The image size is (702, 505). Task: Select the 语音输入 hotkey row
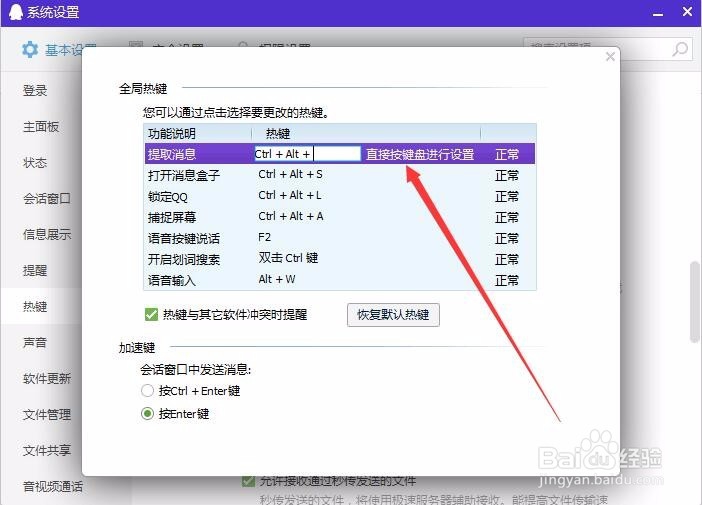[x=340, y=280]
